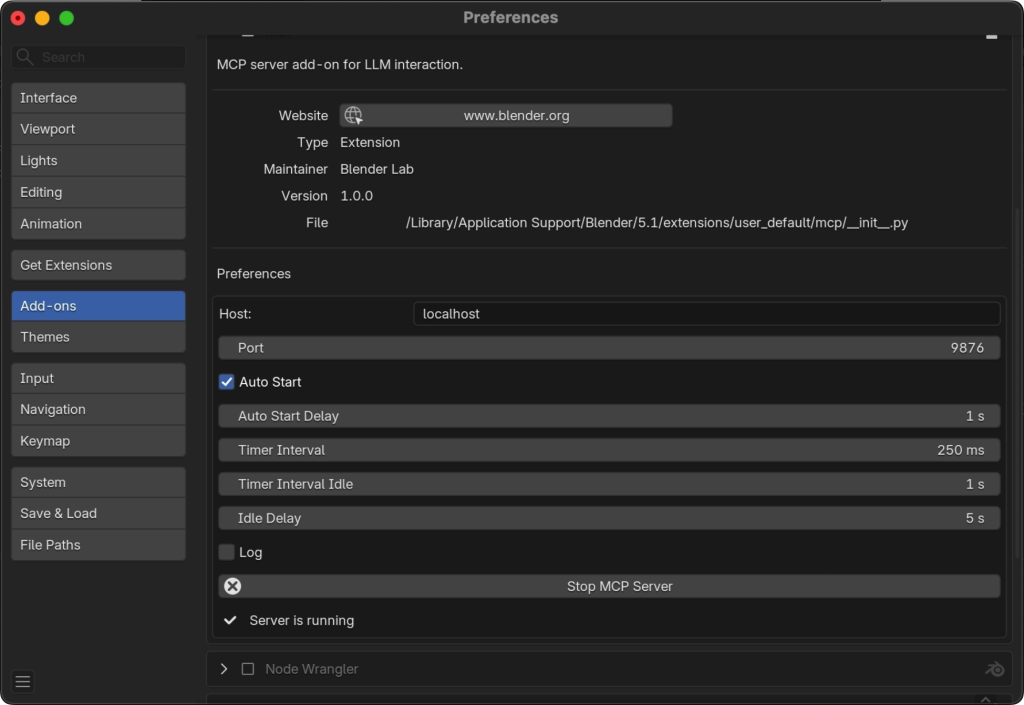Click the globe icon beside www.blender.org
The width and height of the screenshot is (1024, 705).
tap(353, 116)
